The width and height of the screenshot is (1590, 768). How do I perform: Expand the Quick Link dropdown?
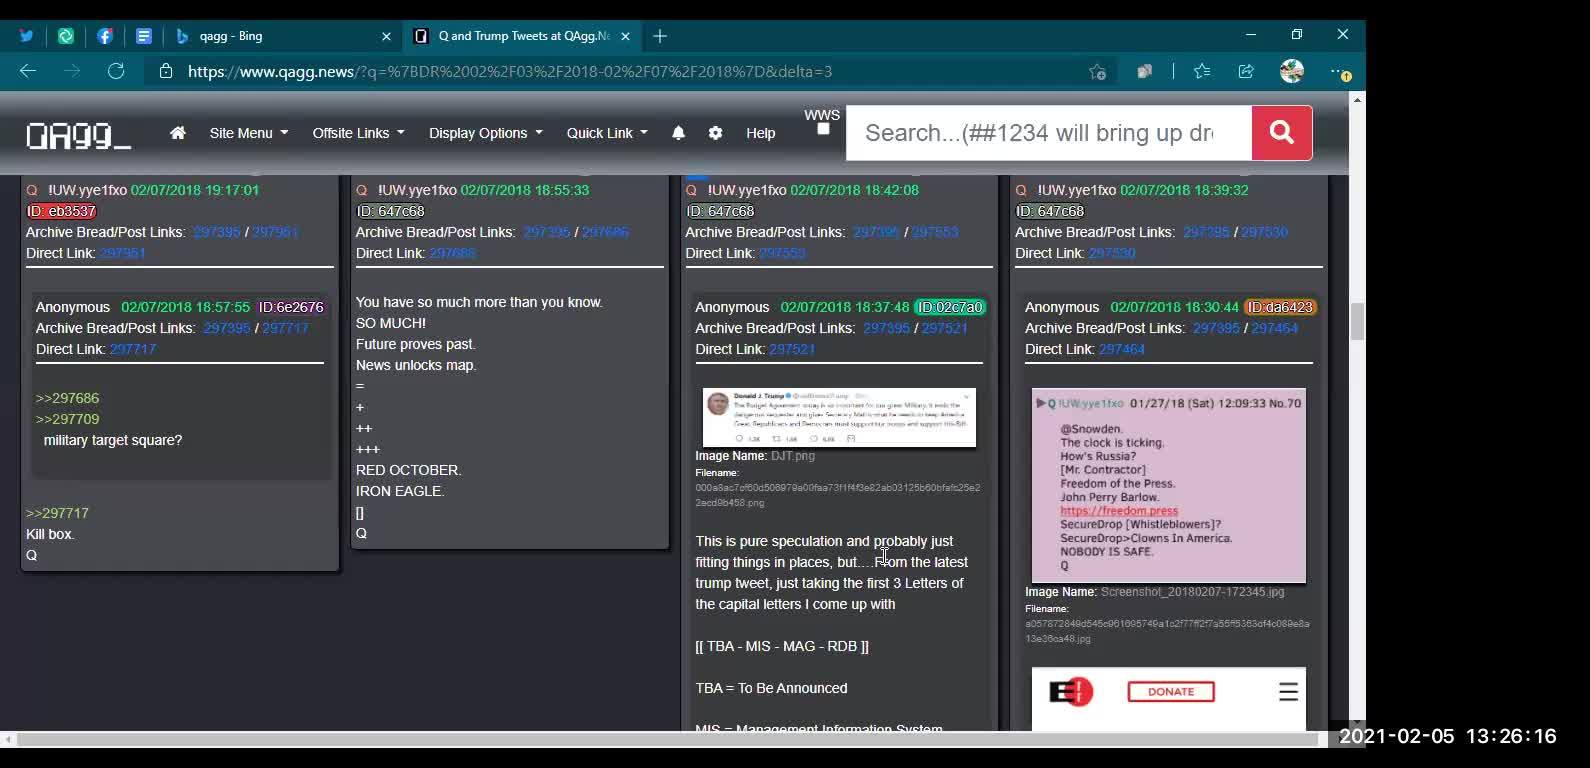[607, 133]
